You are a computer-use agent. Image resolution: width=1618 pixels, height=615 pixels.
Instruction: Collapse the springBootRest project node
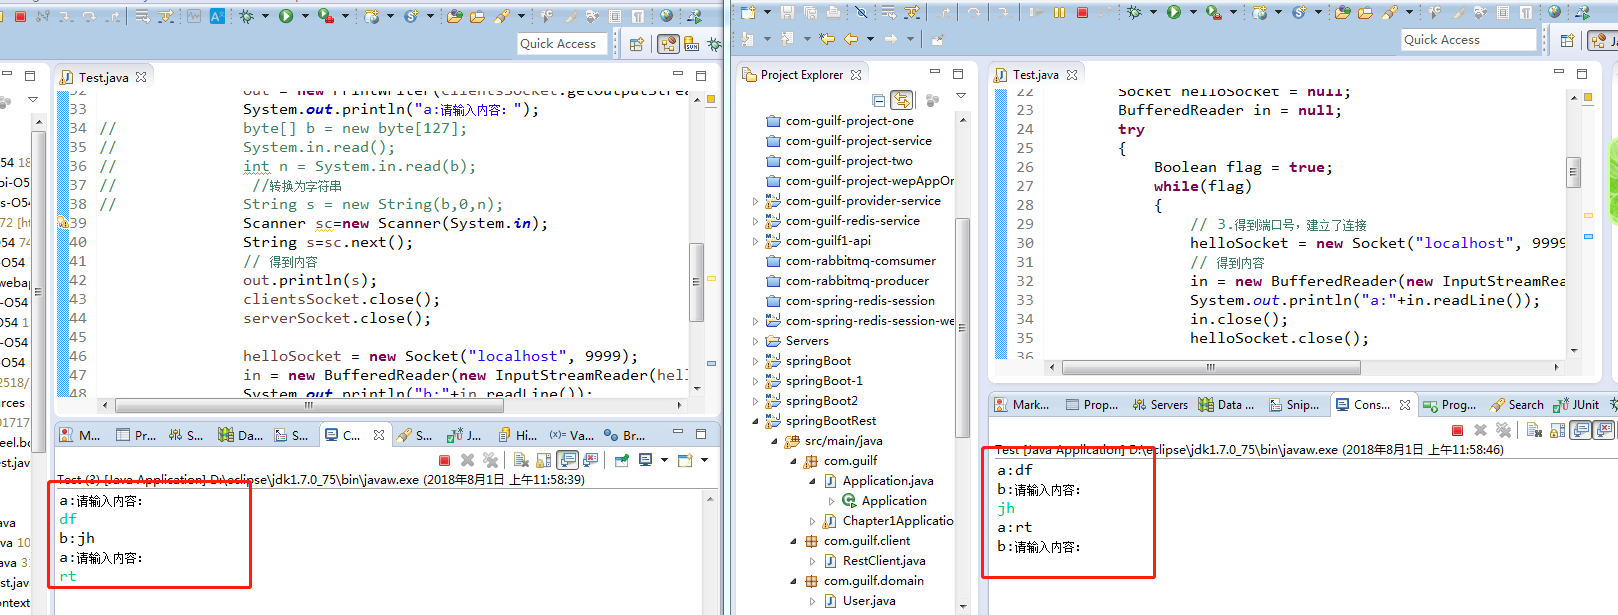[755, 421]
